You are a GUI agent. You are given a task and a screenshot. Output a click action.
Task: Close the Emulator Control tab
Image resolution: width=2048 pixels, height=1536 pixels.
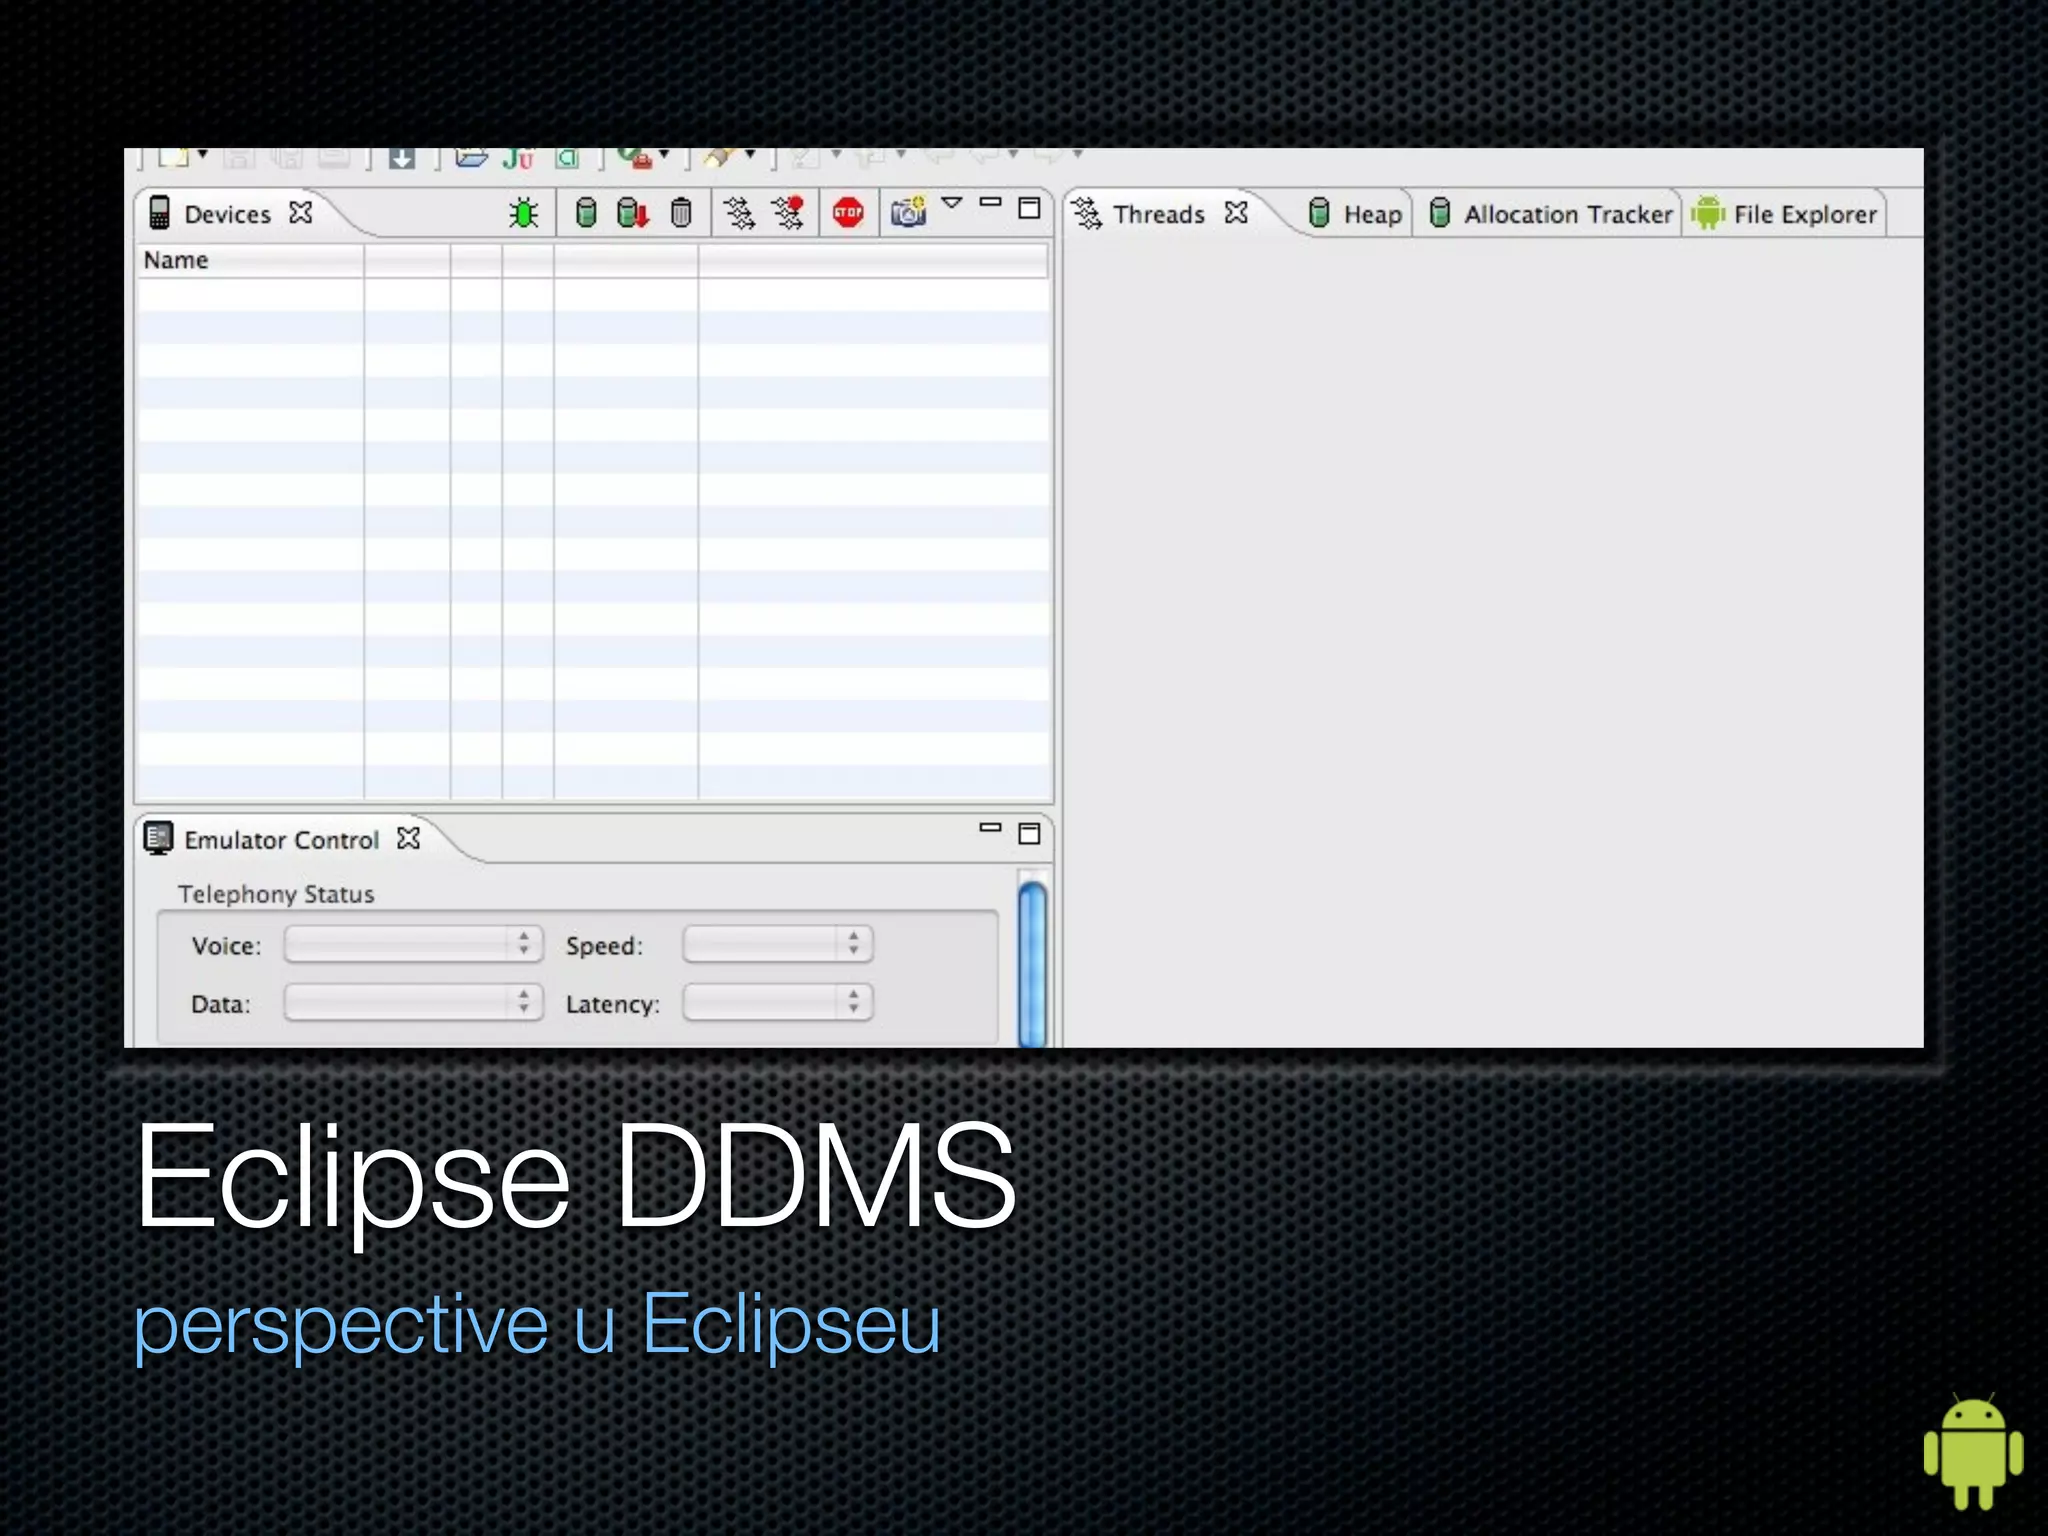point(409,838)
